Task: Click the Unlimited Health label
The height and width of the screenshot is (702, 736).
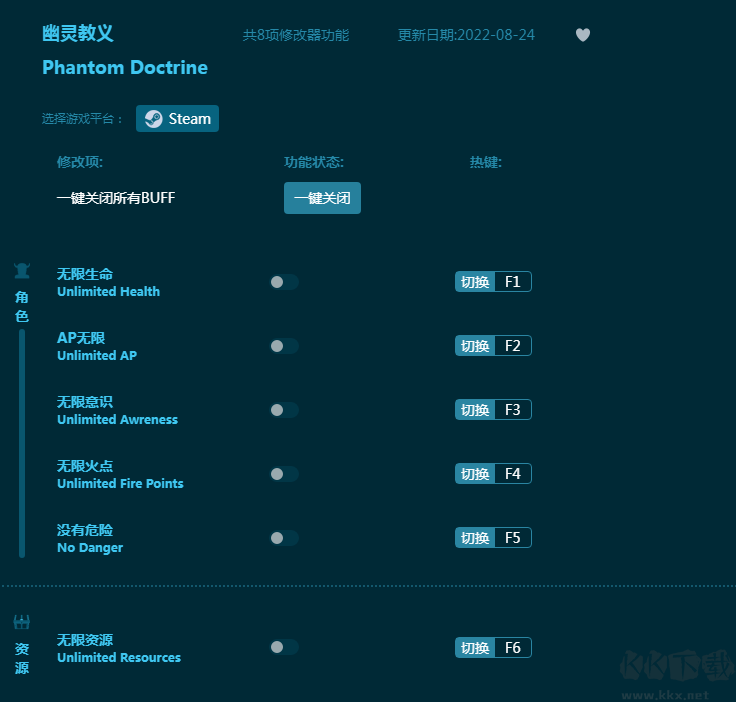Action: pyautogui.click(x=108, y=291)
